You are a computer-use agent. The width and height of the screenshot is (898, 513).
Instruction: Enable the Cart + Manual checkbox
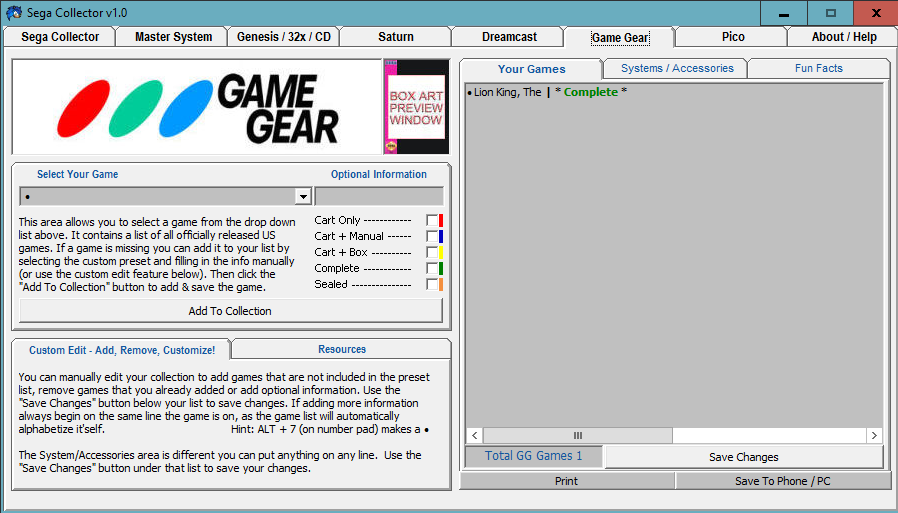[x=432, y=236]
